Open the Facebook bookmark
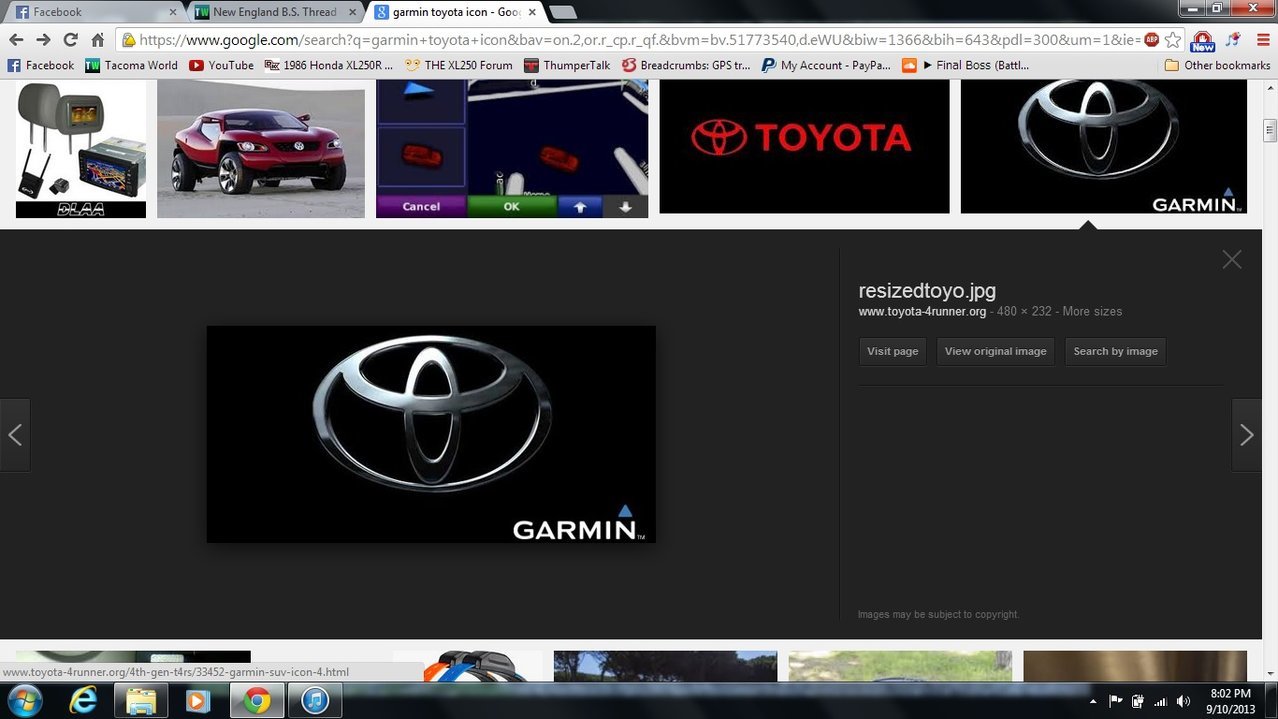 (40, 65)
